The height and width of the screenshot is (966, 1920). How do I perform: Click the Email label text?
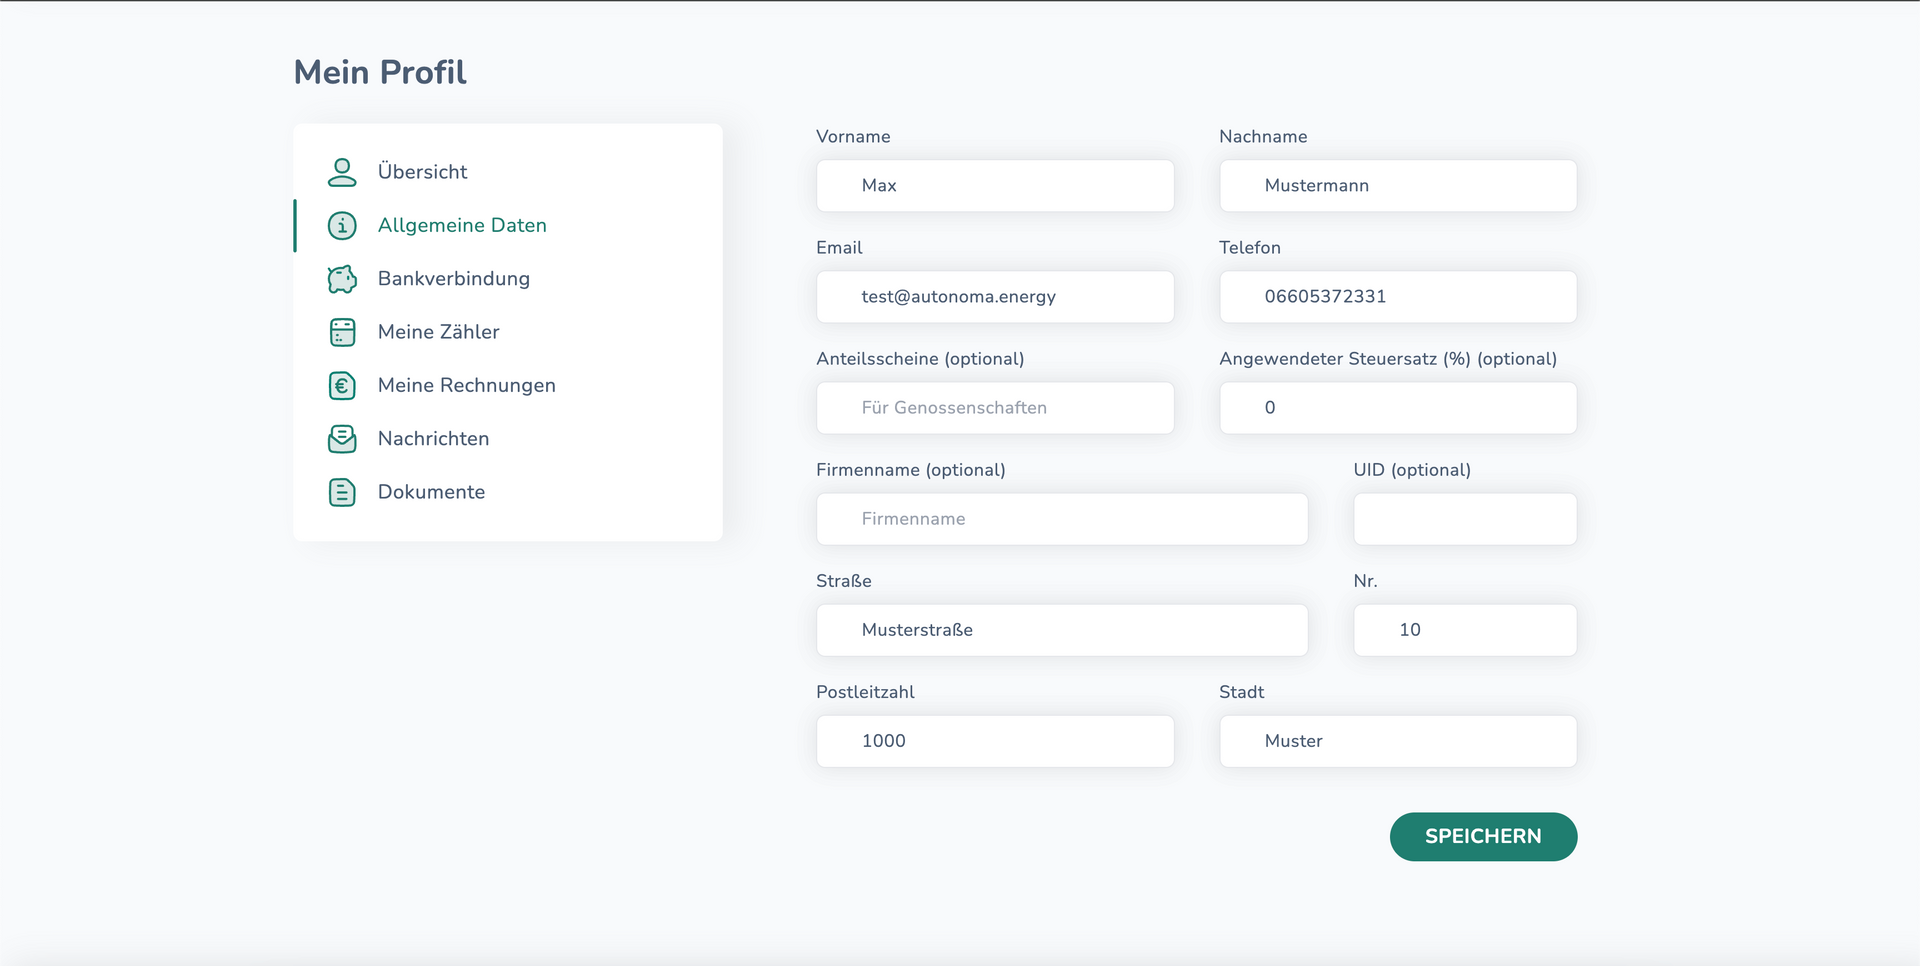click(839, 247)
